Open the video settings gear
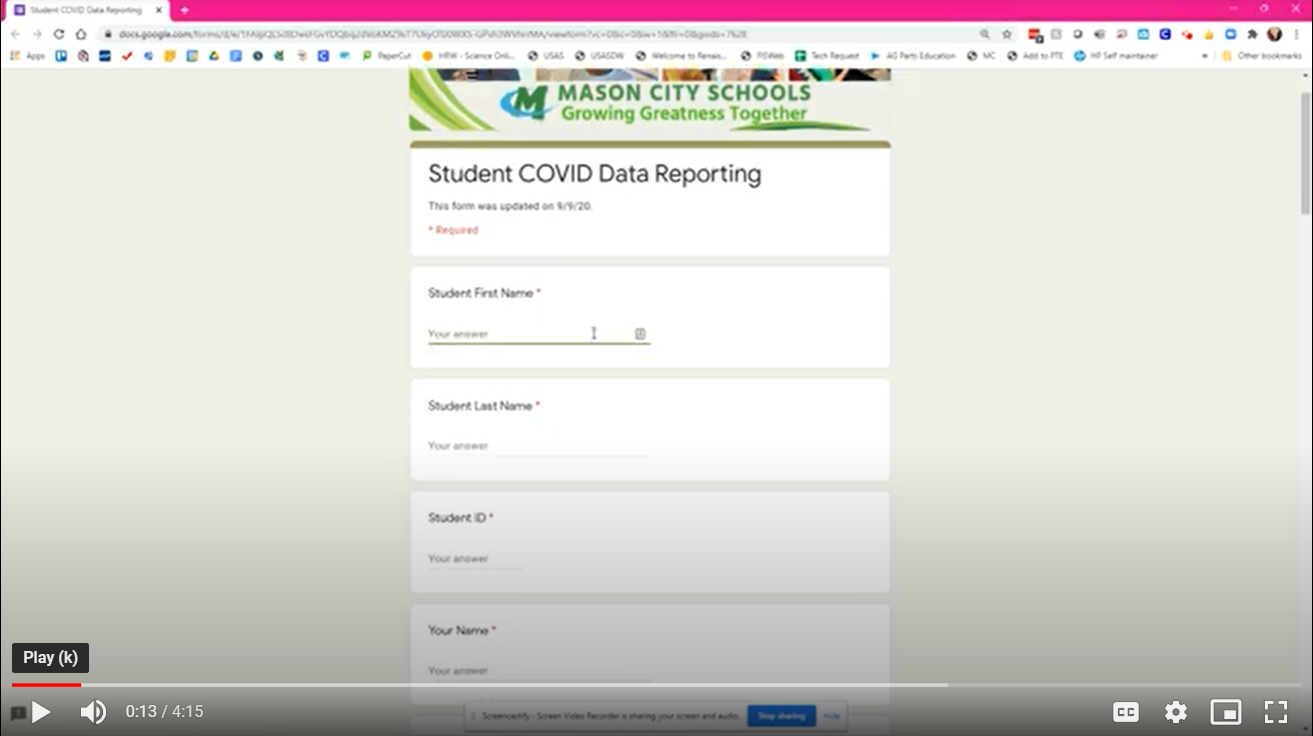1313x736 pixels. click(x=1176, y=712)
